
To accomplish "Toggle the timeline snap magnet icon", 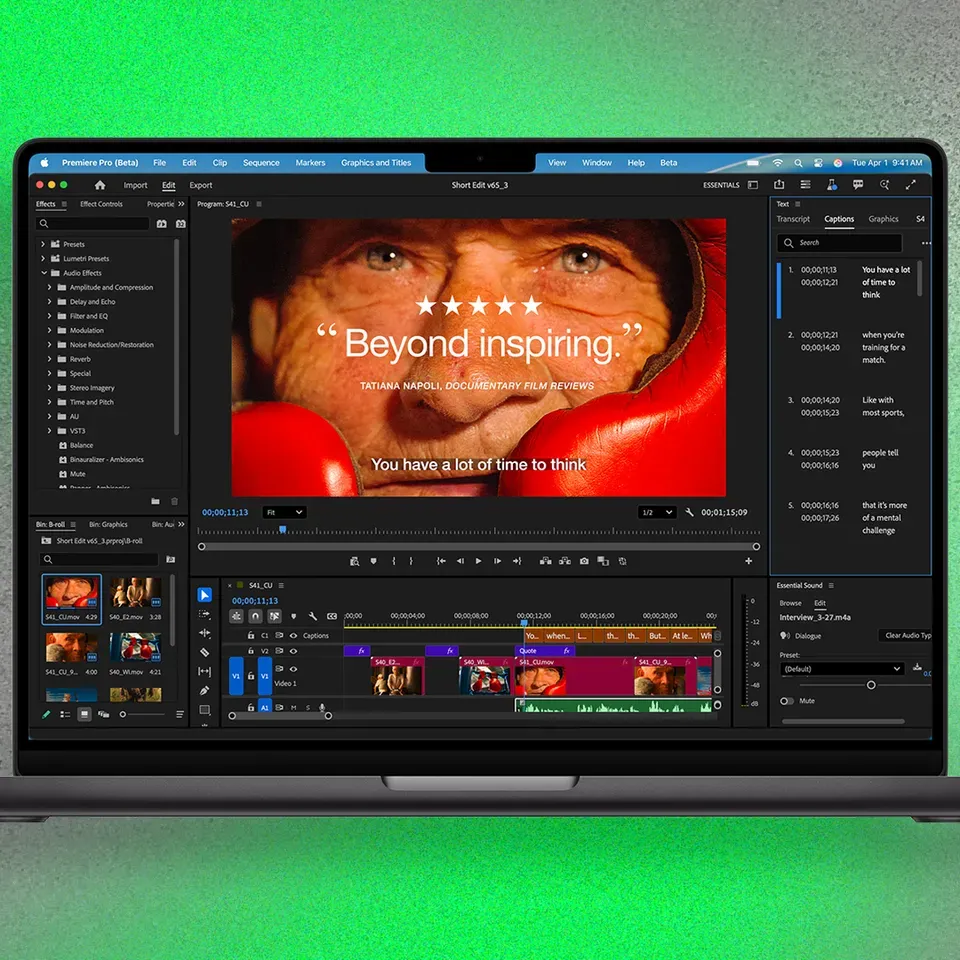I will [255, 617].
